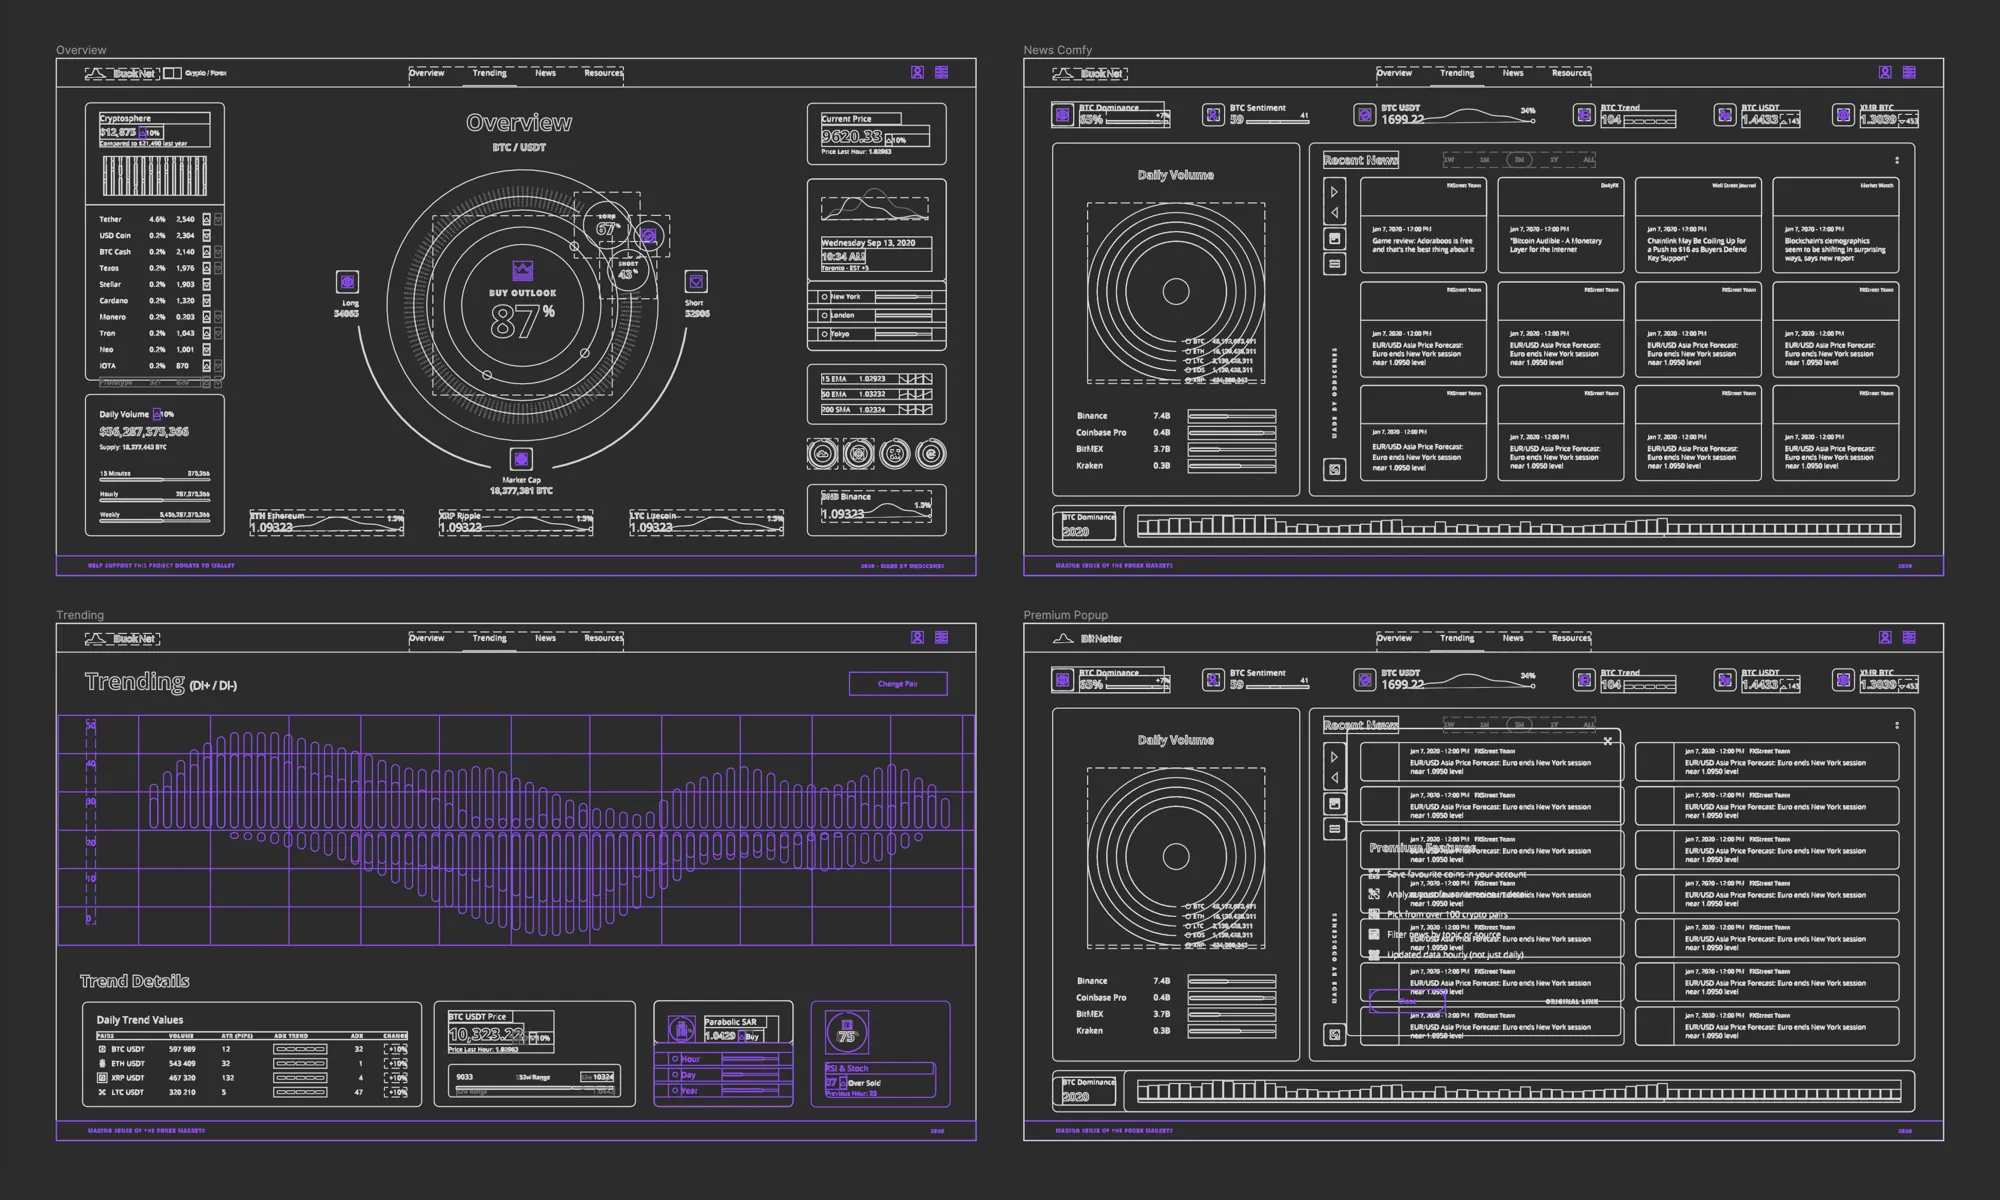Click the left-pointing arrow in News Comfy sidebar
This screenshot has height=1200, width=2000.
click(x=1334, y=212)
